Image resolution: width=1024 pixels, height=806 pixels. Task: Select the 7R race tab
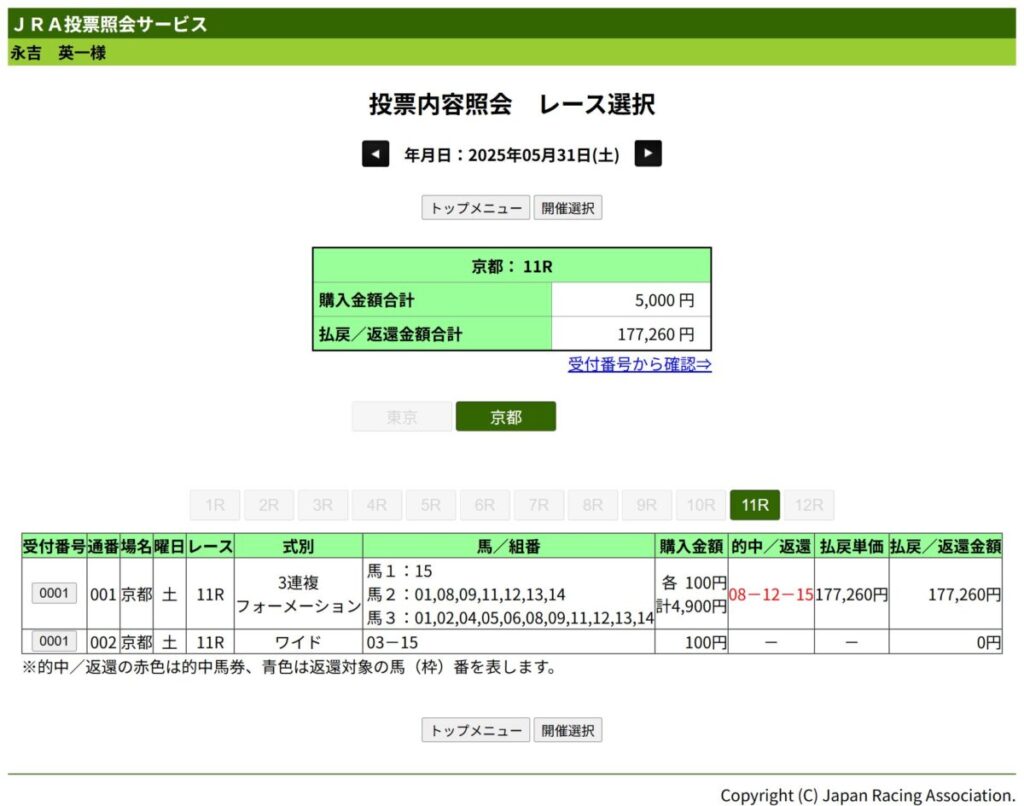[539, 505]
